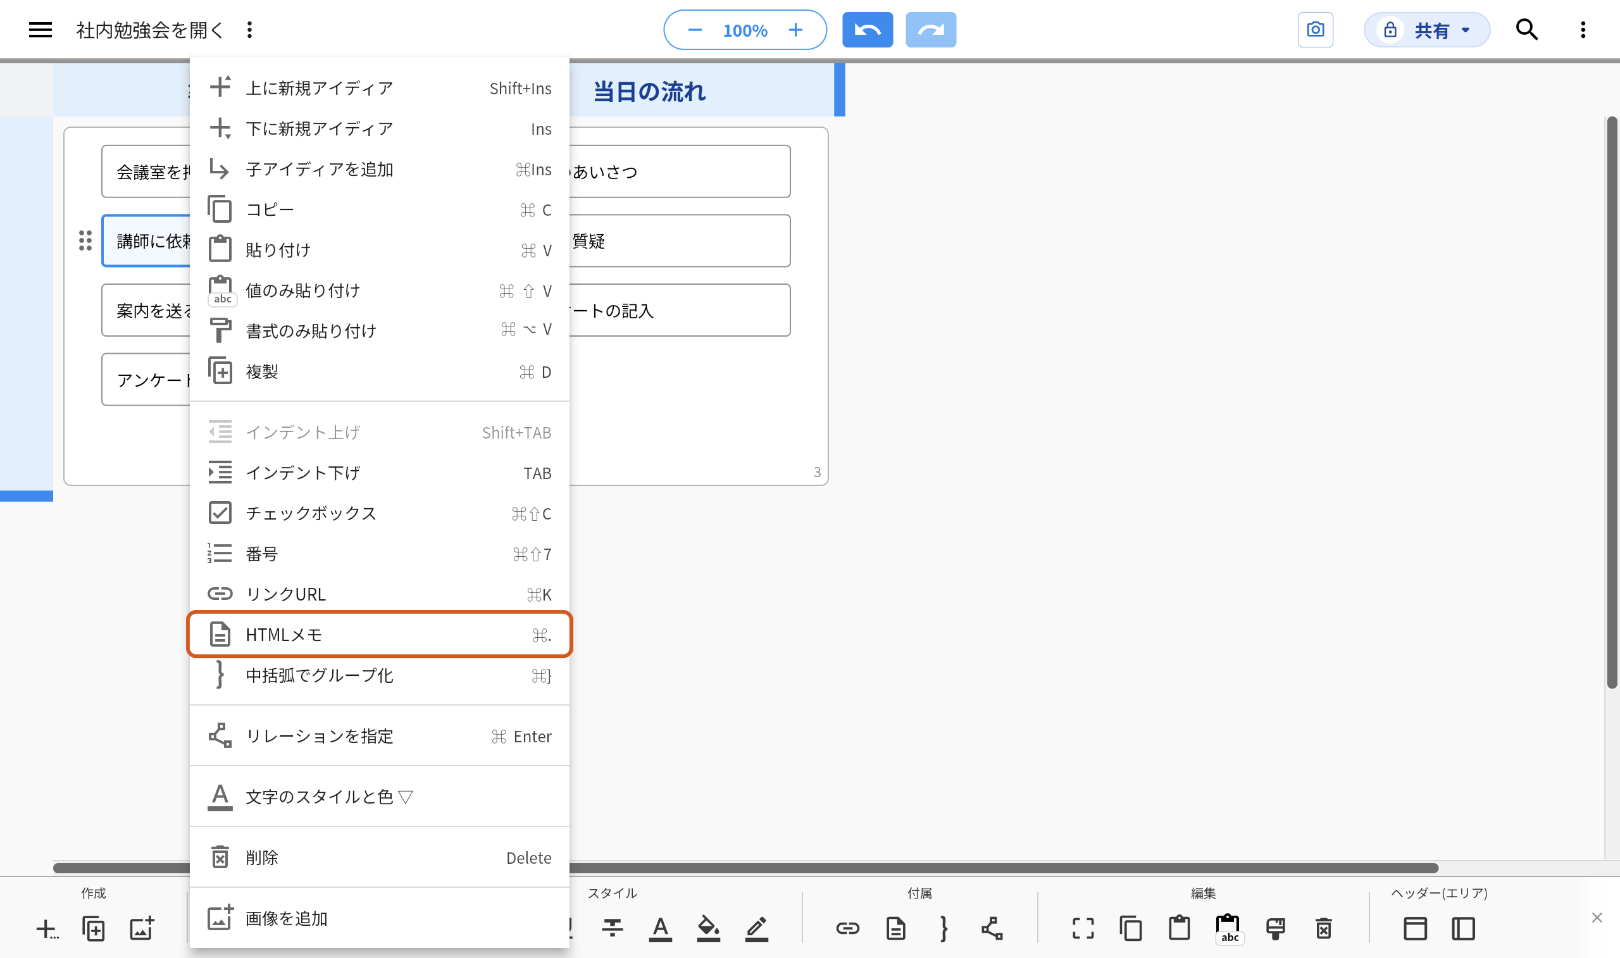Click the memo document icon in 付属

click(896, 929)
